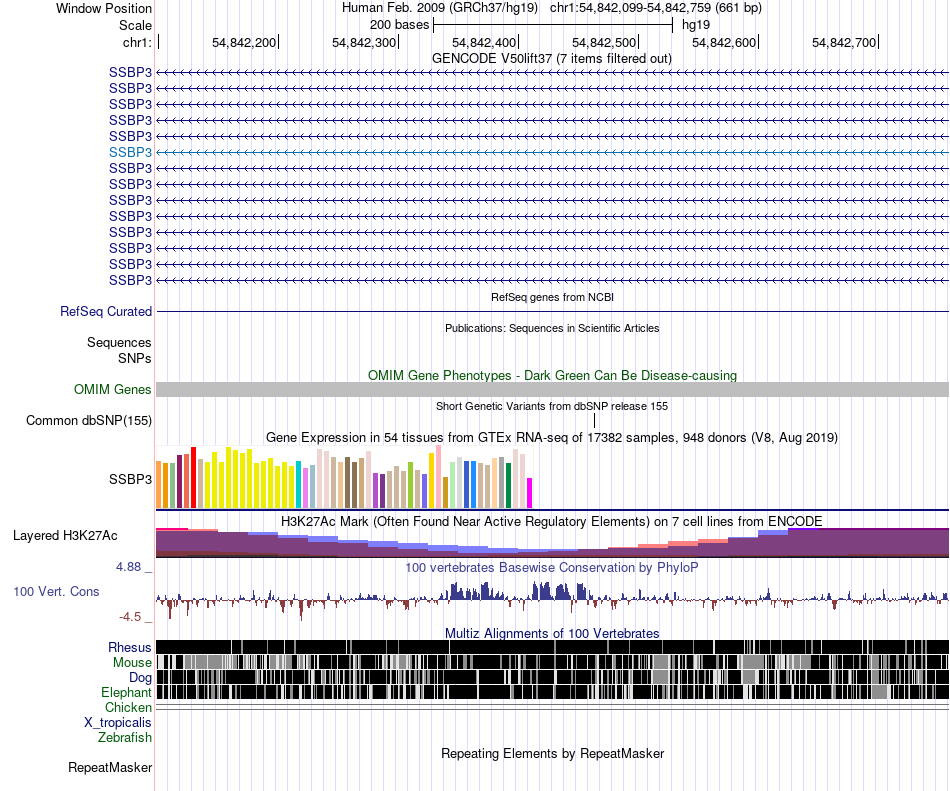
Task: Click the 'Sequences' track label
Action: [119, 342]
